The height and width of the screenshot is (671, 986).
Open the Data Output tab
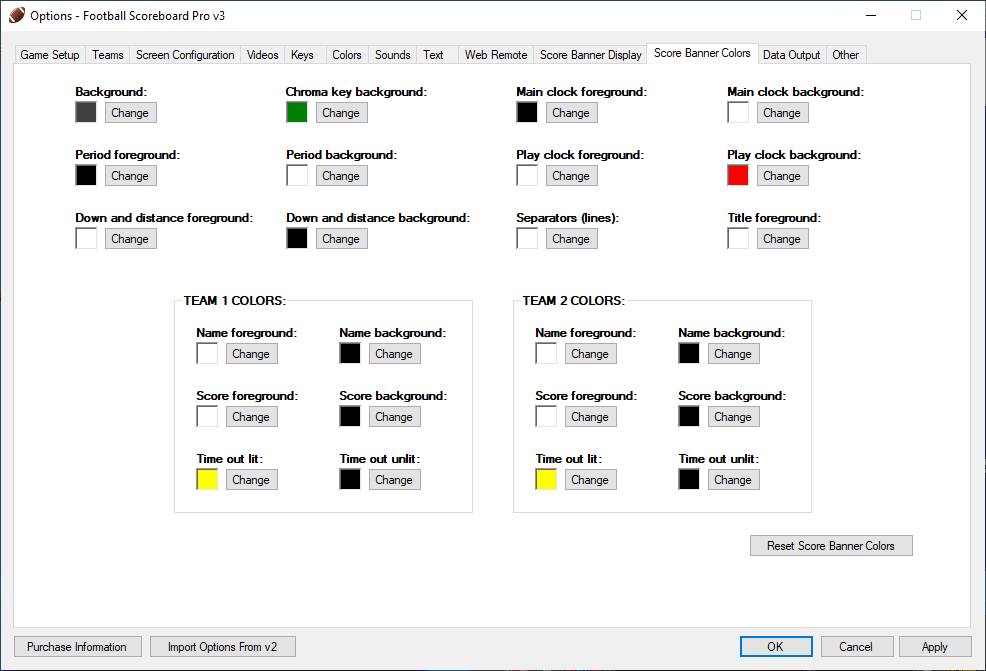[x=791, y=55]
